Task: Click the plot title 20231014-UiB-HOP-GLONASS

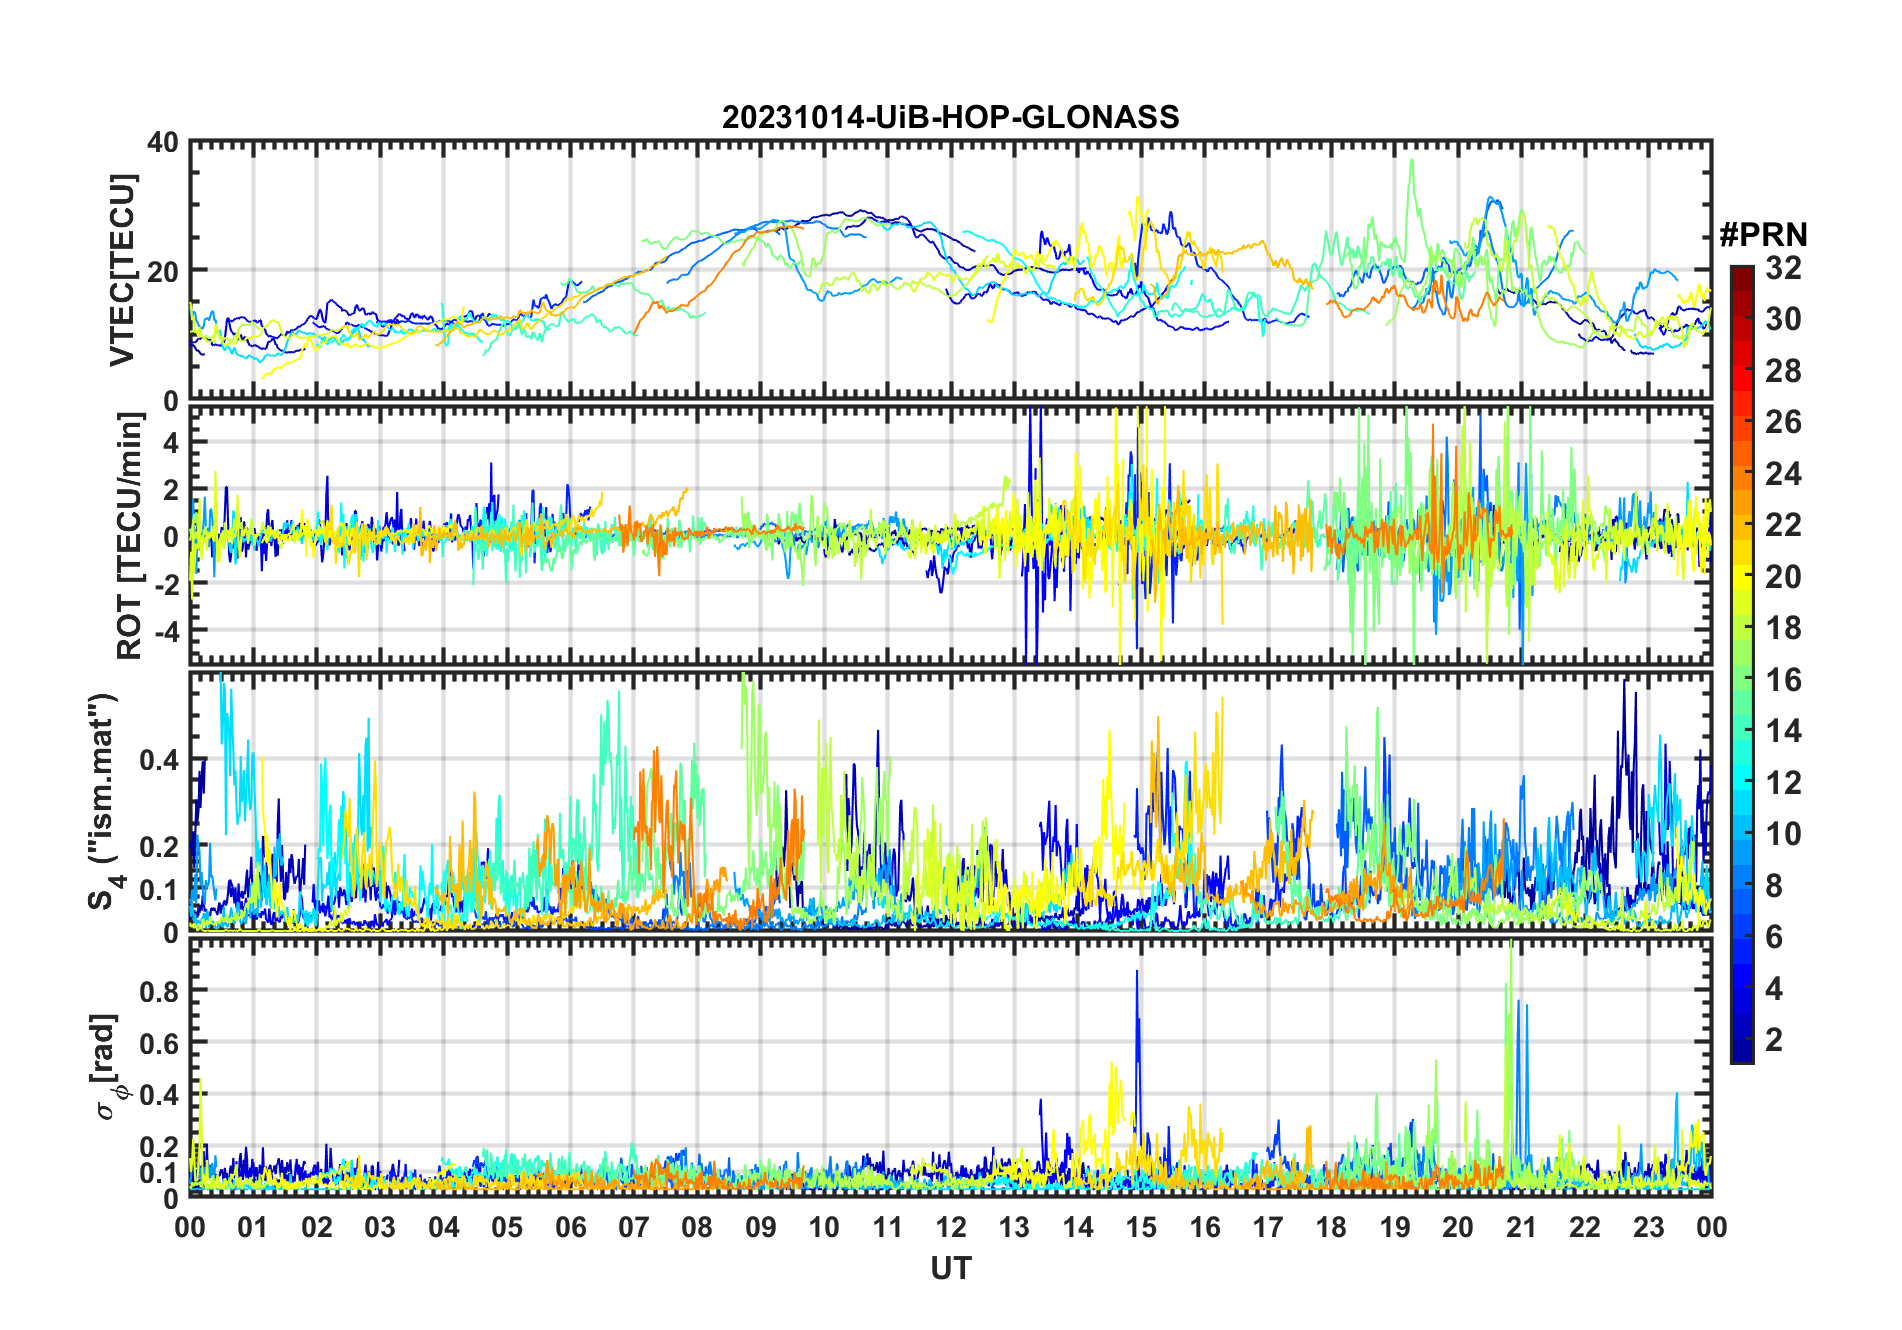Action: click(x=950, y=118)
